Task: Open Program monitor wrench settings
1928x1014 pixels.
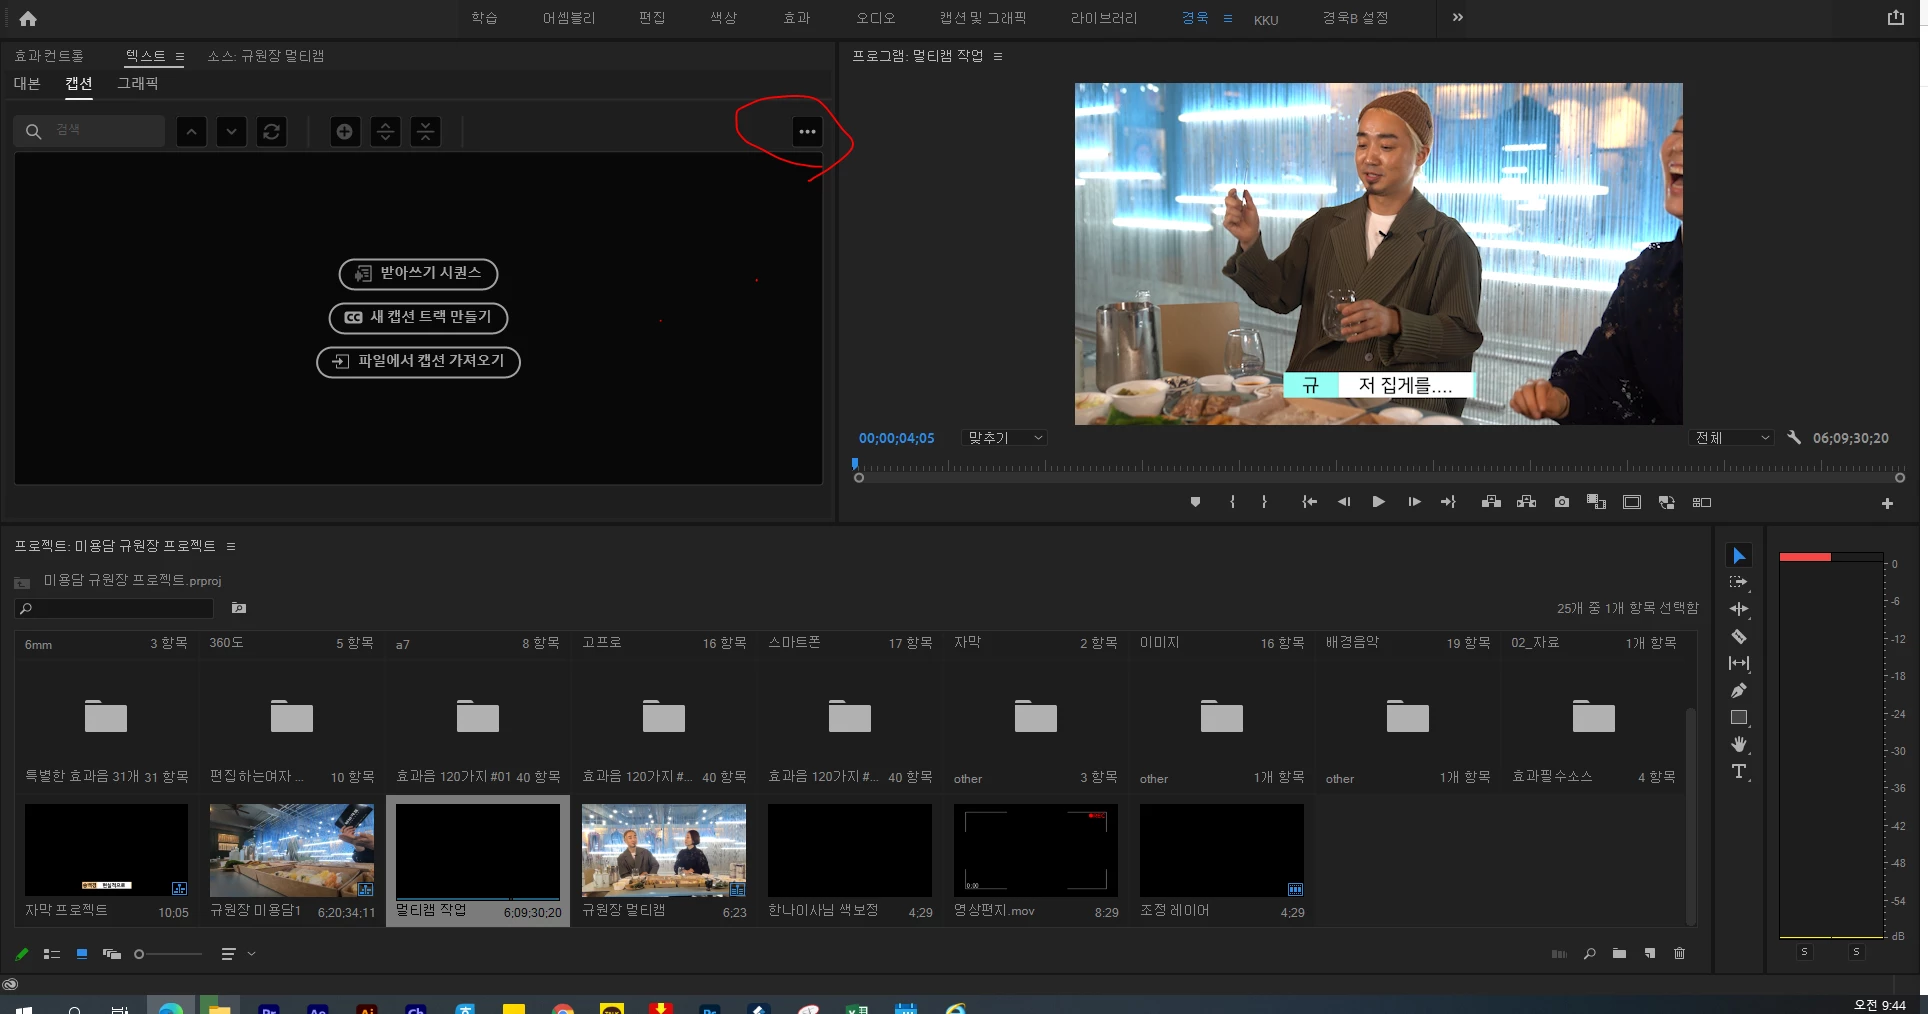Action: tap(1794, 438)
